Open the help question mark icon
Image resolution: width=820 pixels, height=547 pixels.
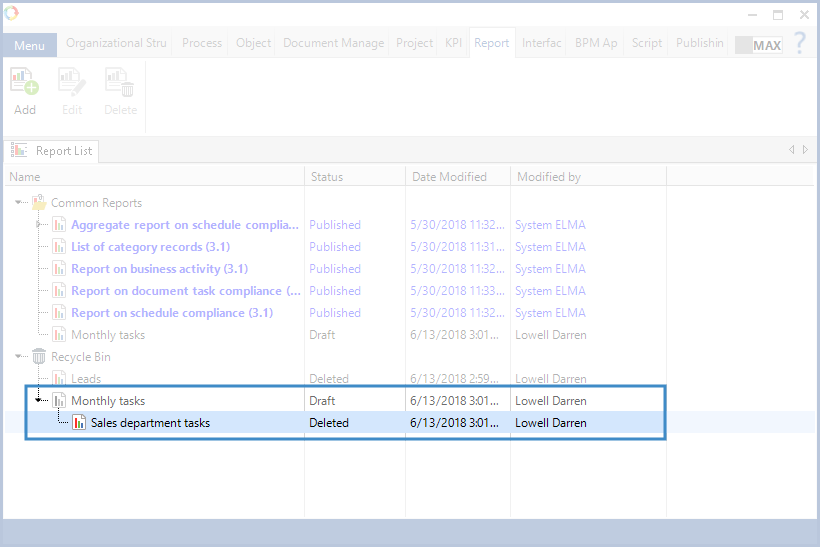click(799, 43)
